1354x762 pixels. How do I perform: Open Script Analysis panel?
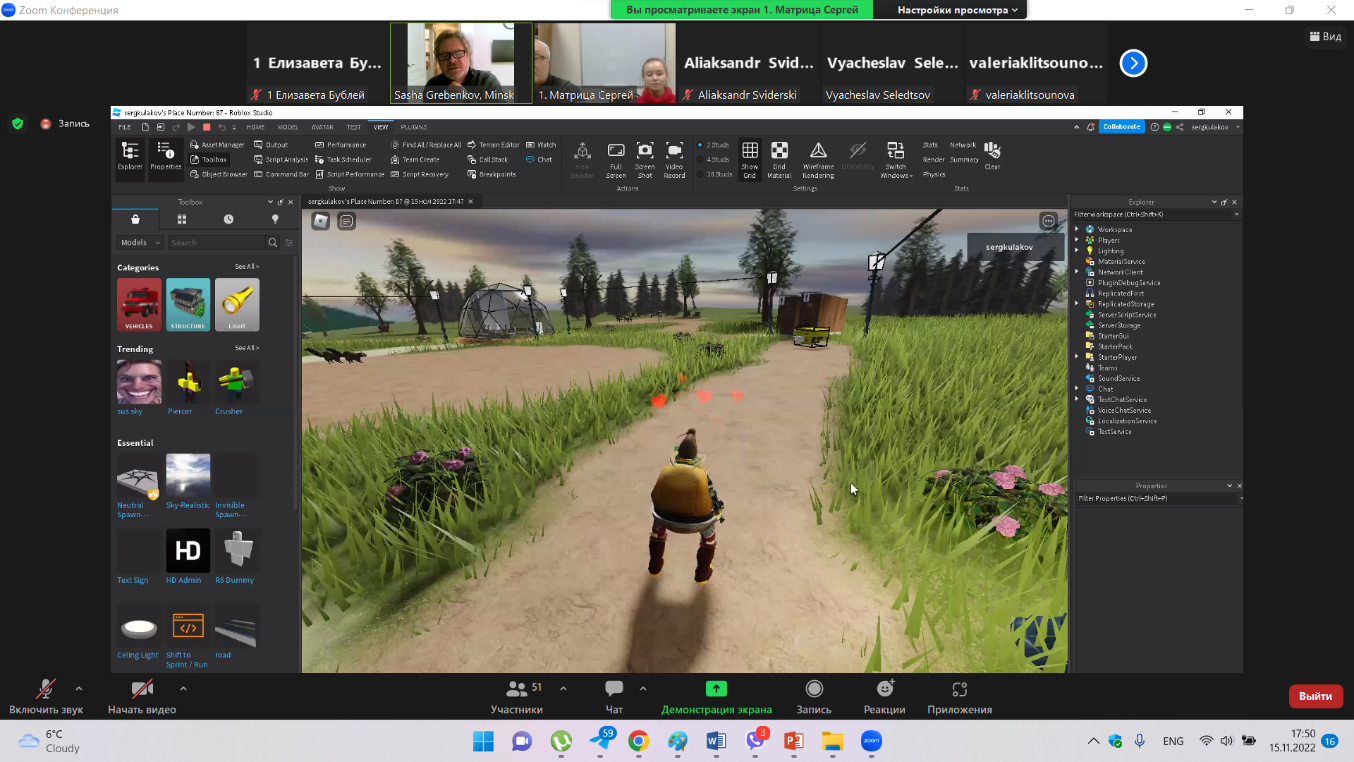click(281, 159)
